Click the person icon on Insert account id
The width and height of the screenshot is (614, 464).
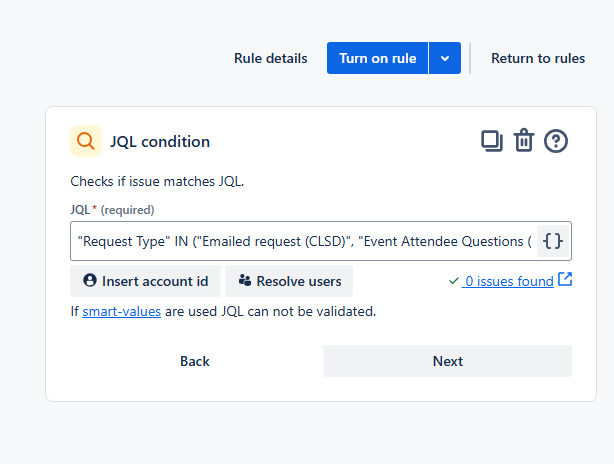coord(90,281)
